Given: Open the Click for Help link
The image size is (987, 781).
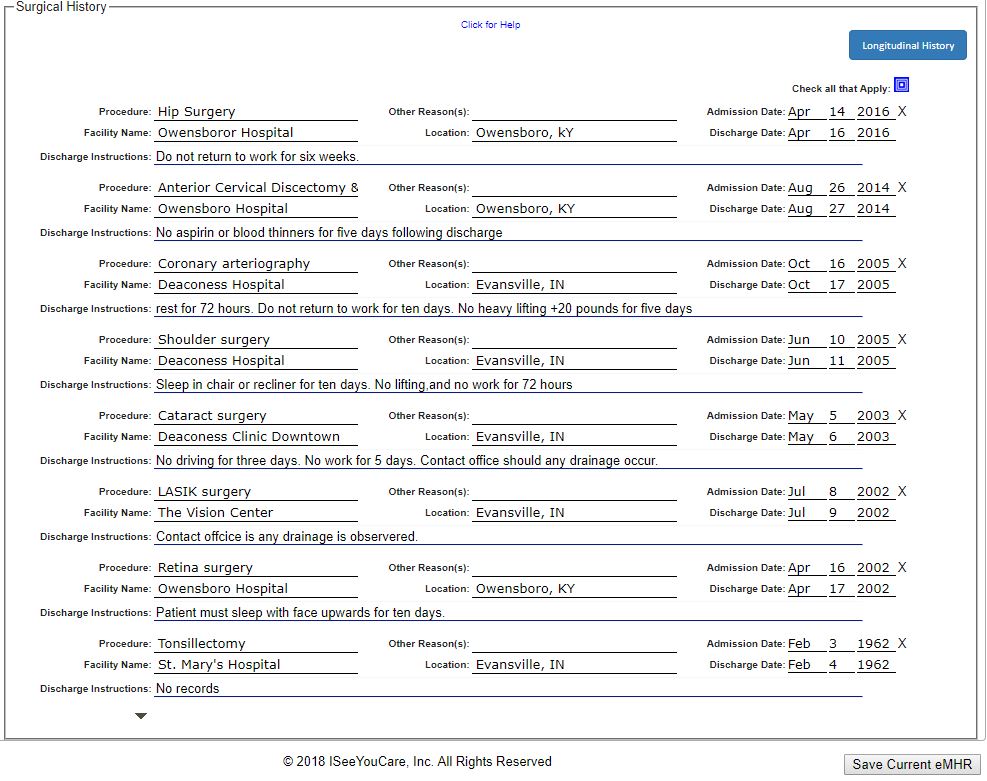Looking at the screenshot, I should pos(490,25).
